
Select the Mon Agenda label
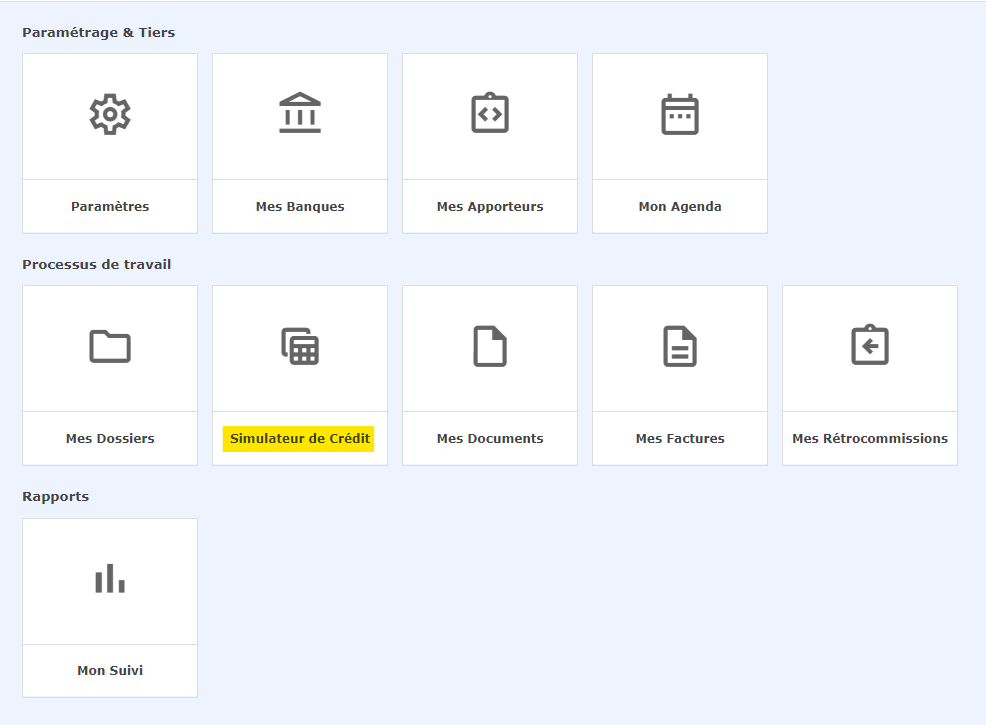(x=680, y=207)
